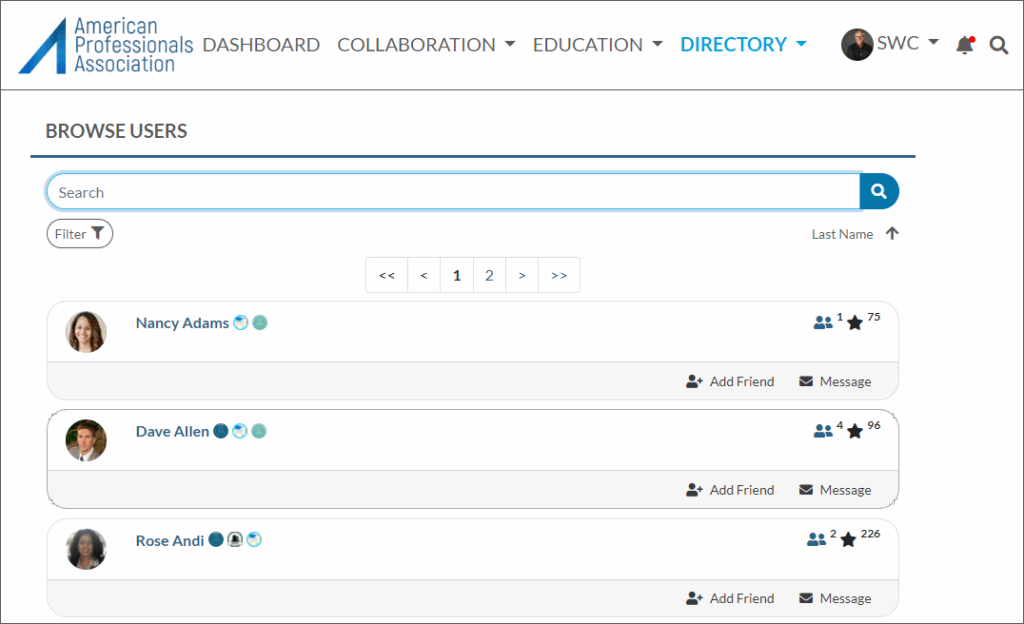The height and width of the screenshot is (624, 1024).
Task: Click Rose Andi's star points icon
Action: pyautogui.click(x=848, y=540)
